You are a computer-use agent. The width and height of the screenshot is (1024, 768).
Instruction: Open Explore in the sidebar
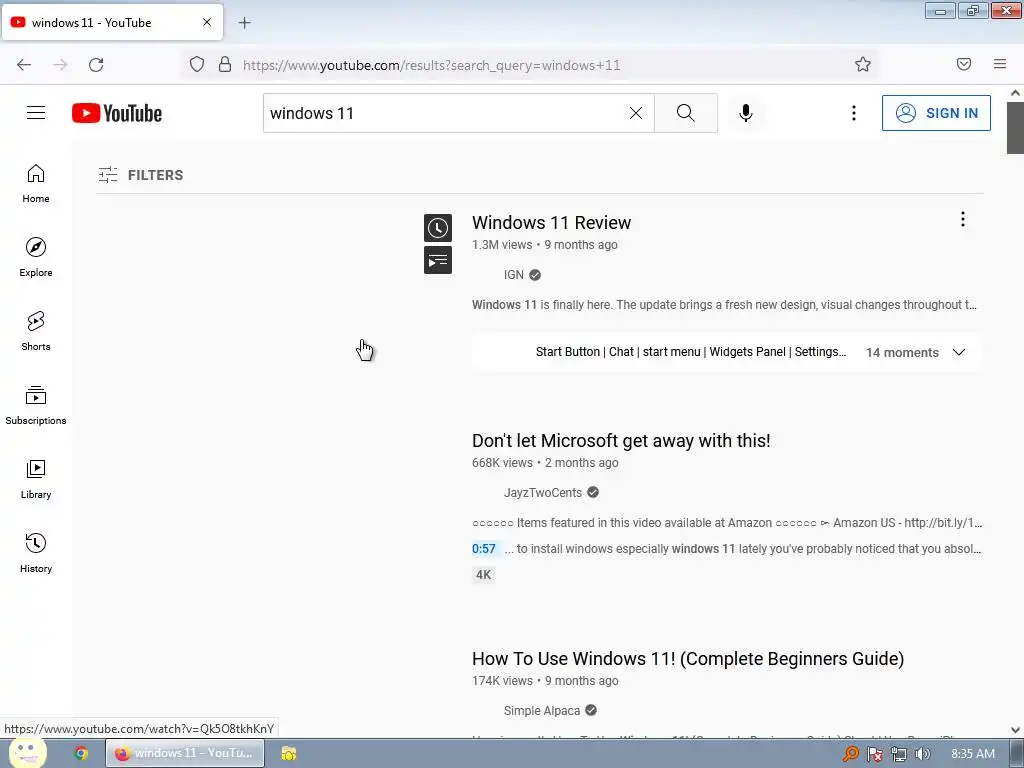pos(36,257)
